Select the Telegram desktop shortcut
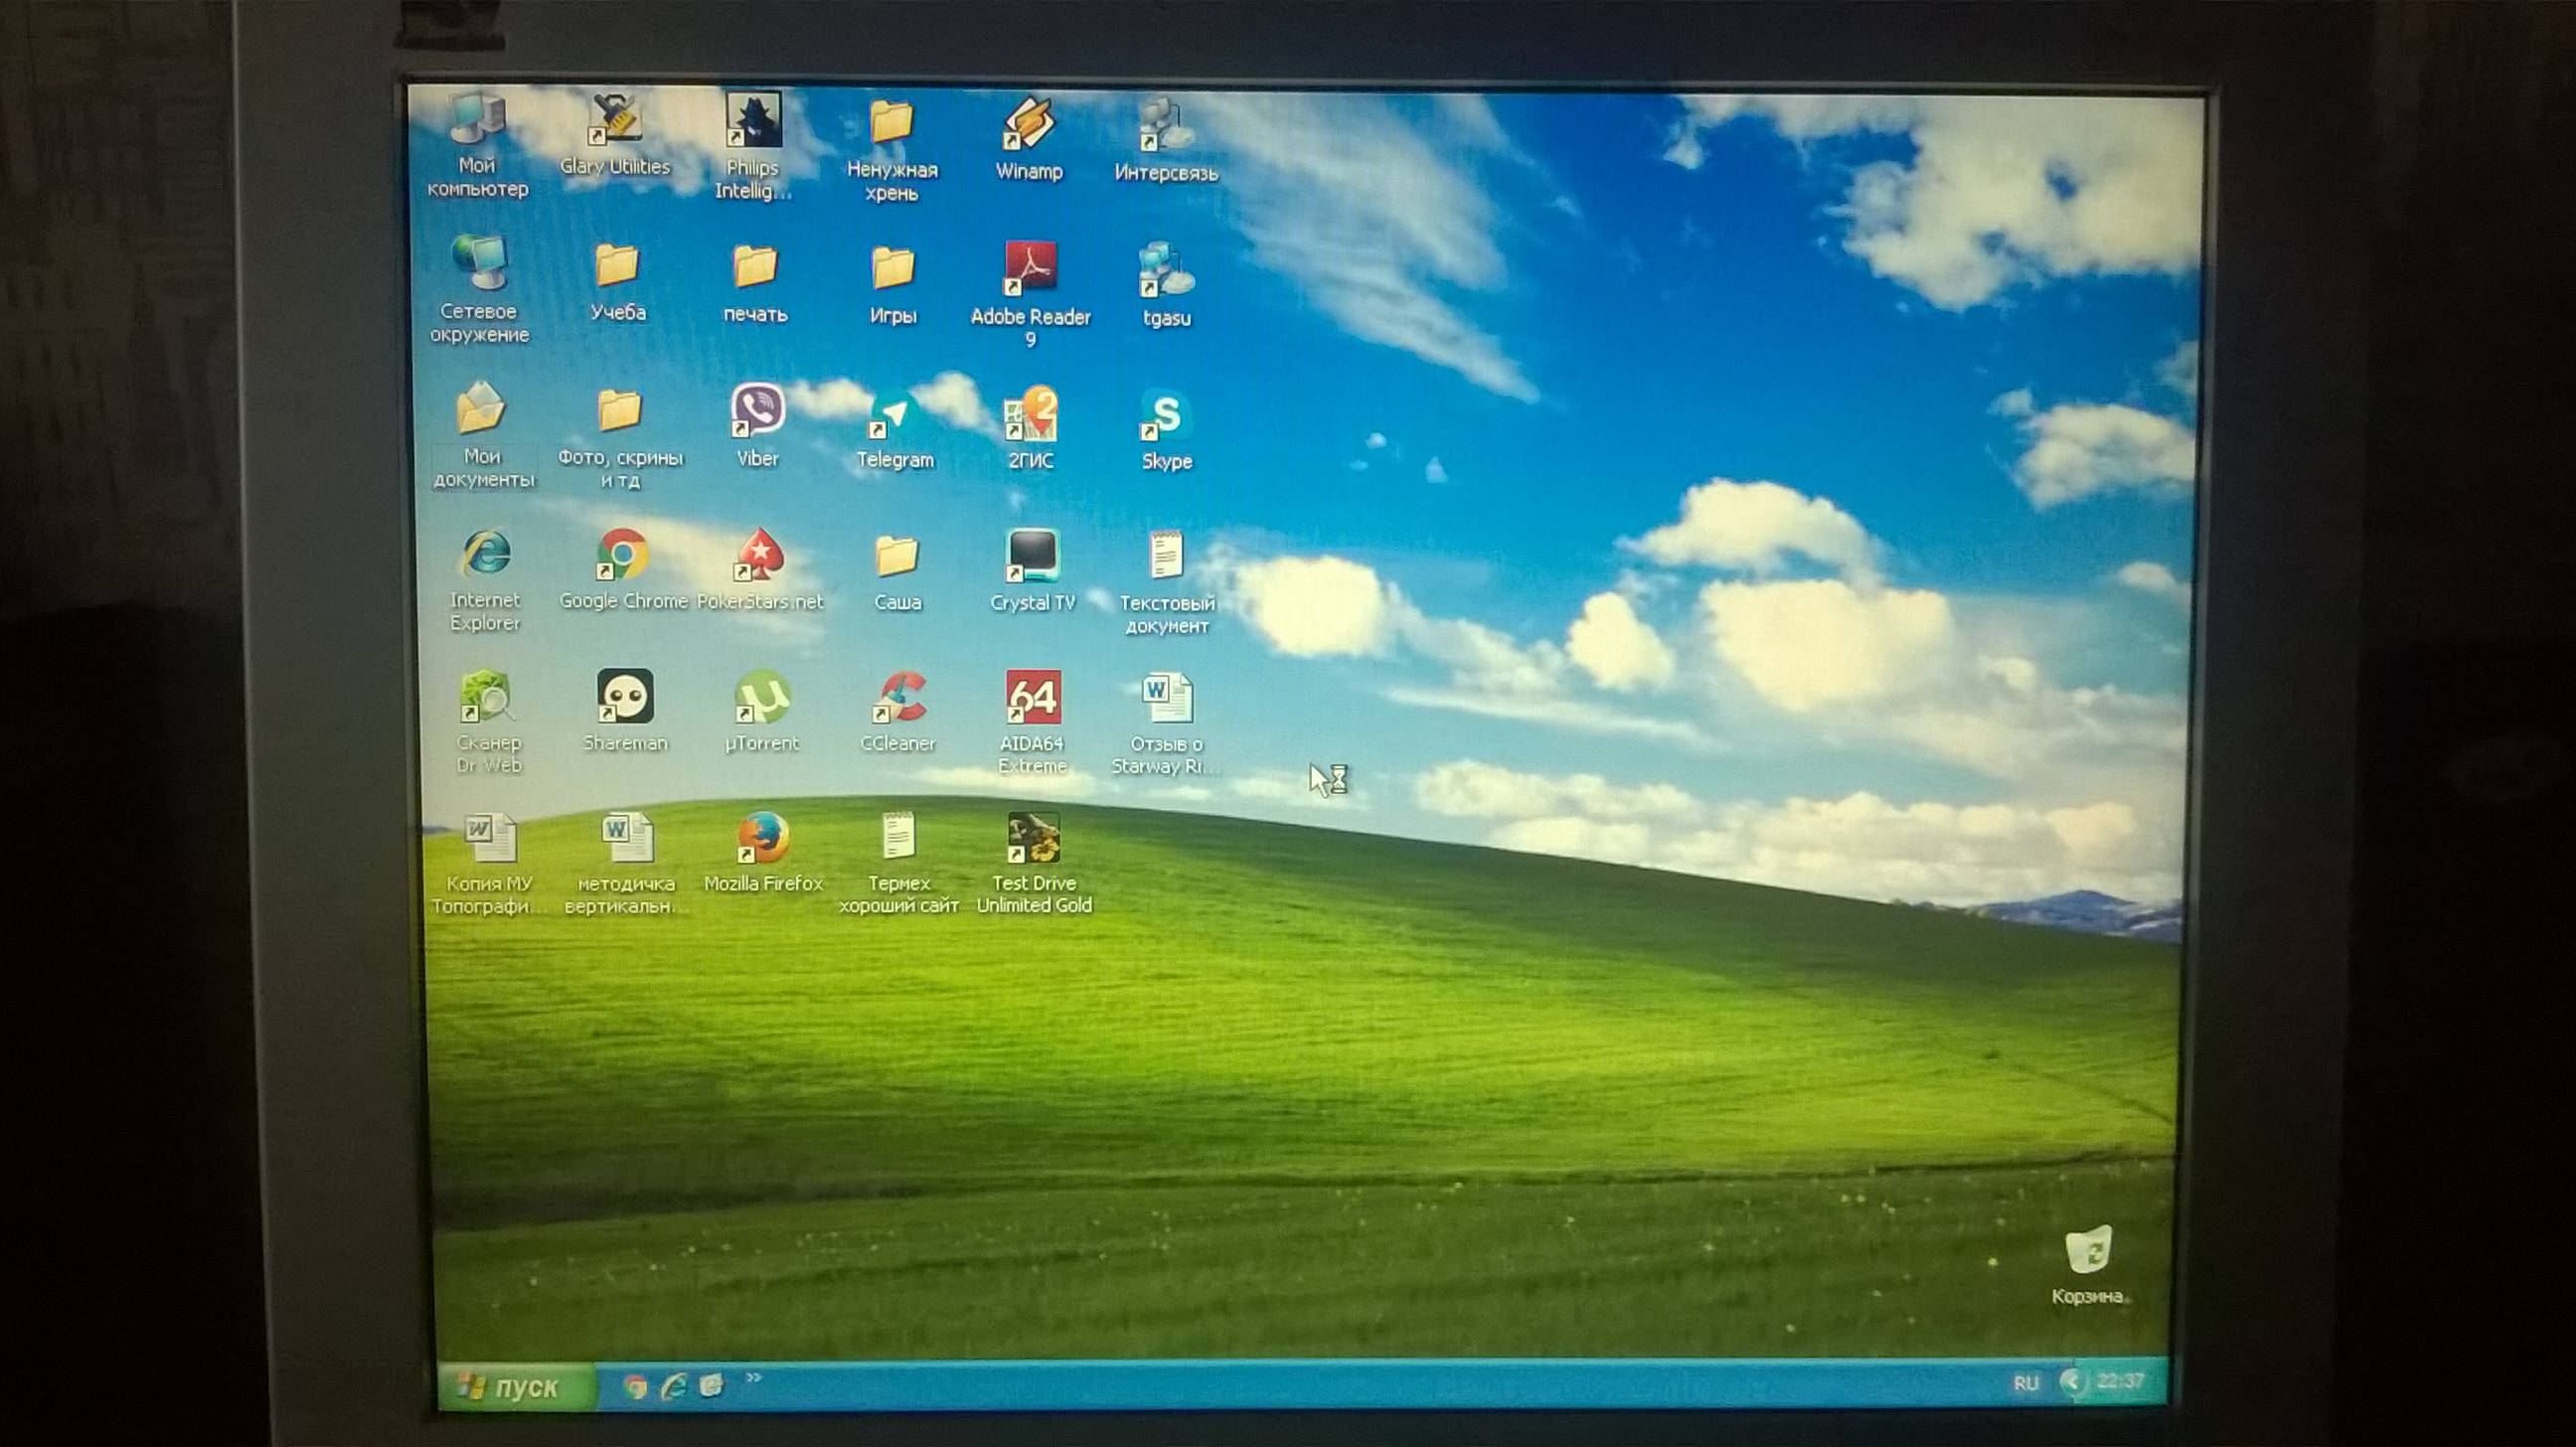This screenshot has height=1447, width=2576. [x=894, y=414]
